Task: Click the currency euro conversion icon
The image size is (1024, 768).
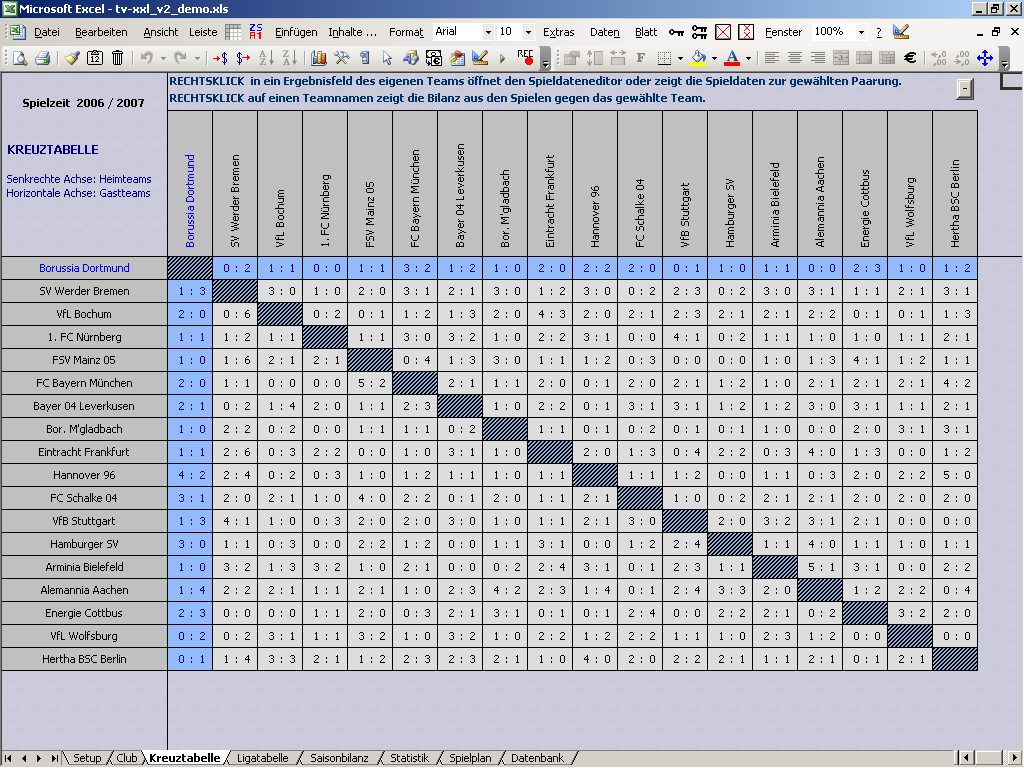Action: pyautogui.click(x=434, y=58)
